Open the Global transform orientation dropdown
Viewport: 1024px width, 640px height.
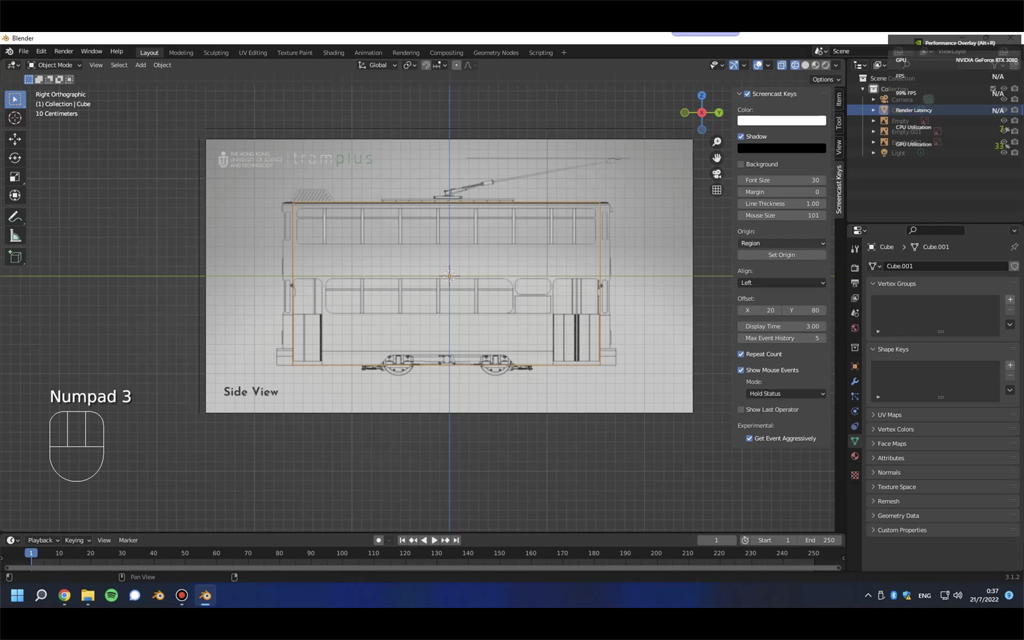(378, 65)
